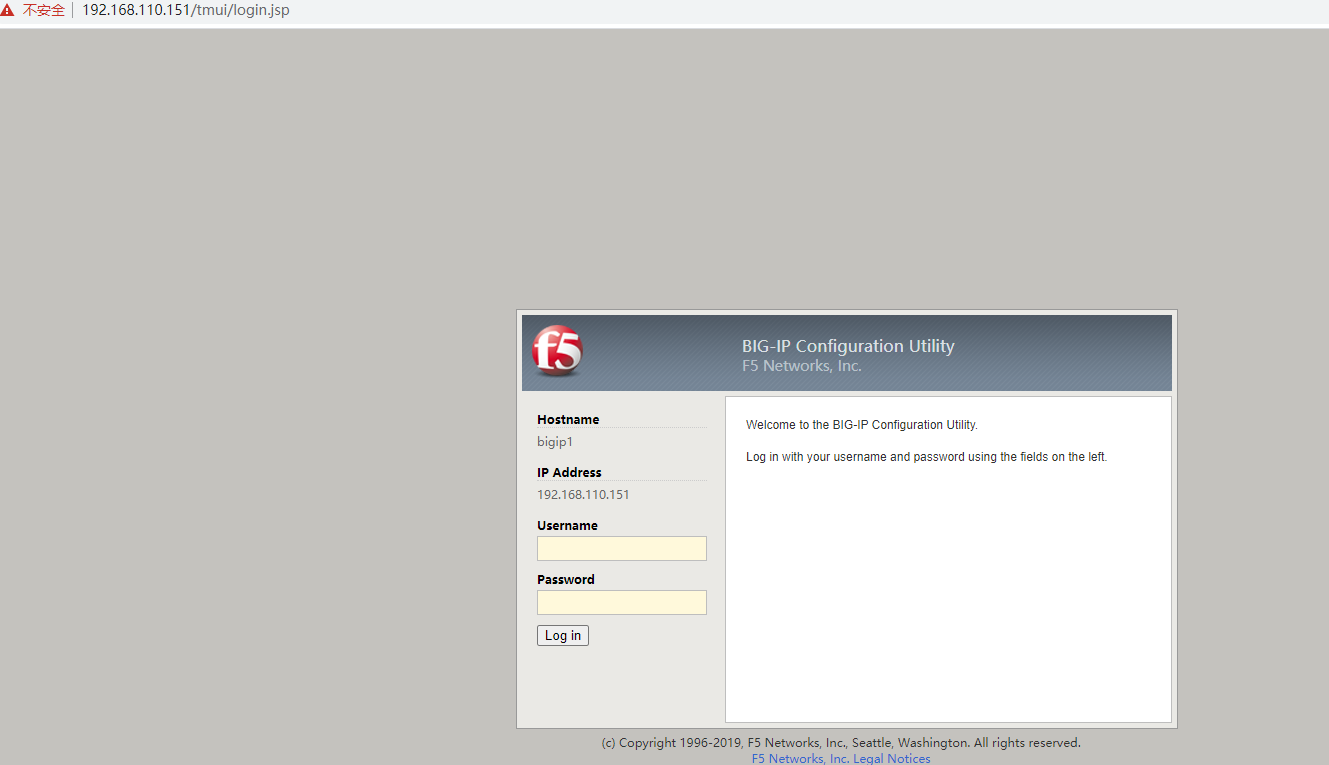Click the 'Password' field label

click(x=566, y=580)
